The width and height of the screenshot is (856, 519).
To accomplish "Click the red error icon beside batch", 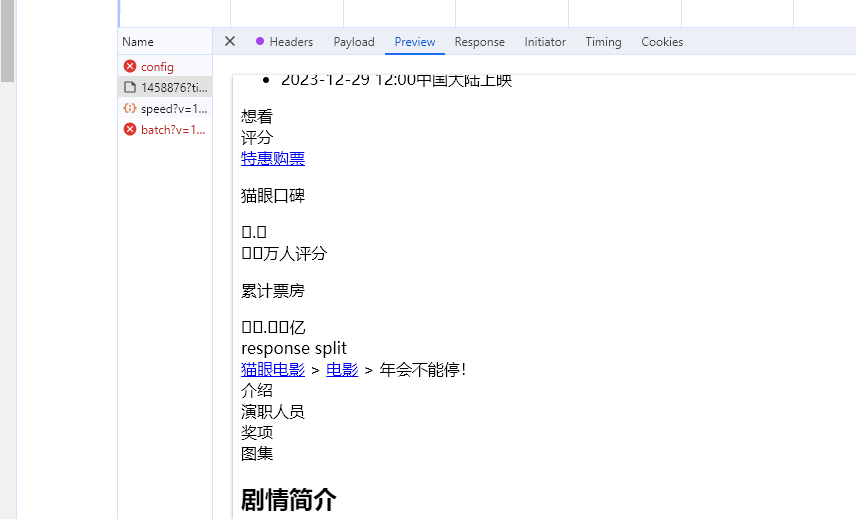I will point(130,129).
